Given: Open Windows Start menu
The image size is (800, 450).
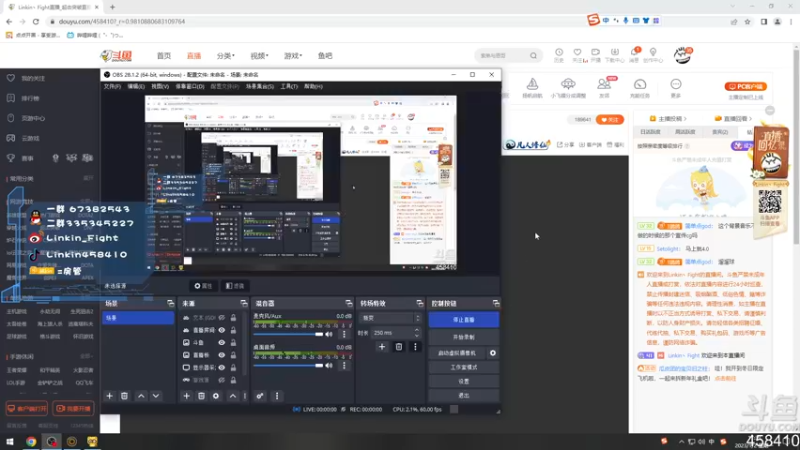Looking at the screenshot, I should click(10, 441).
